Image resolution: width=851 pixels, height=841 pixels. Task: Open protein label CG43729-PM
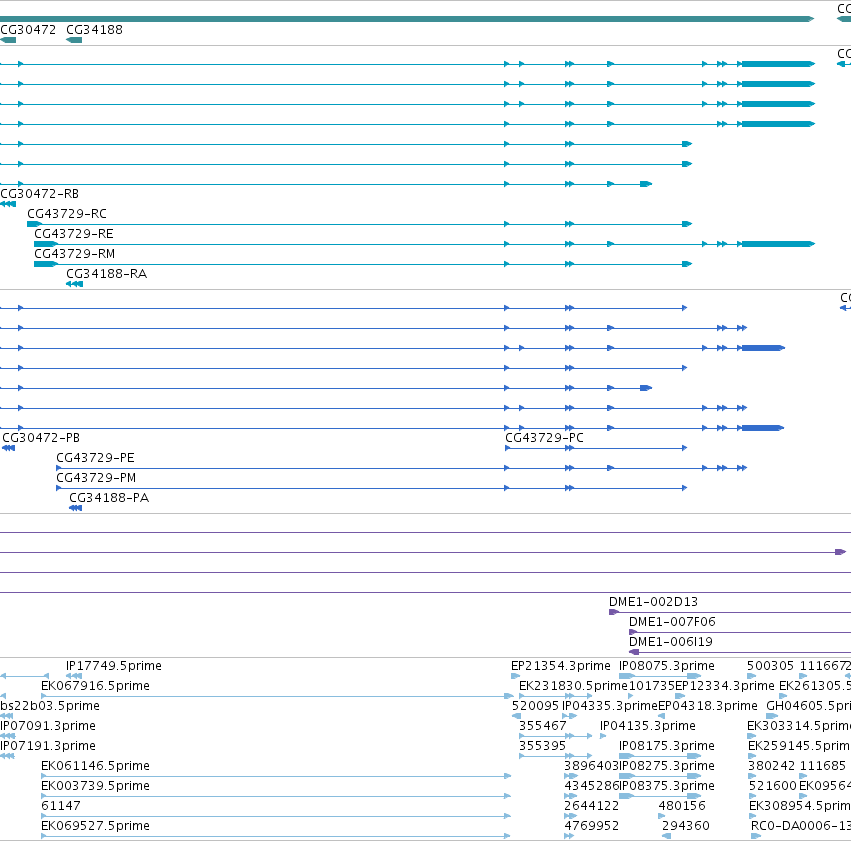pos(96,478)
